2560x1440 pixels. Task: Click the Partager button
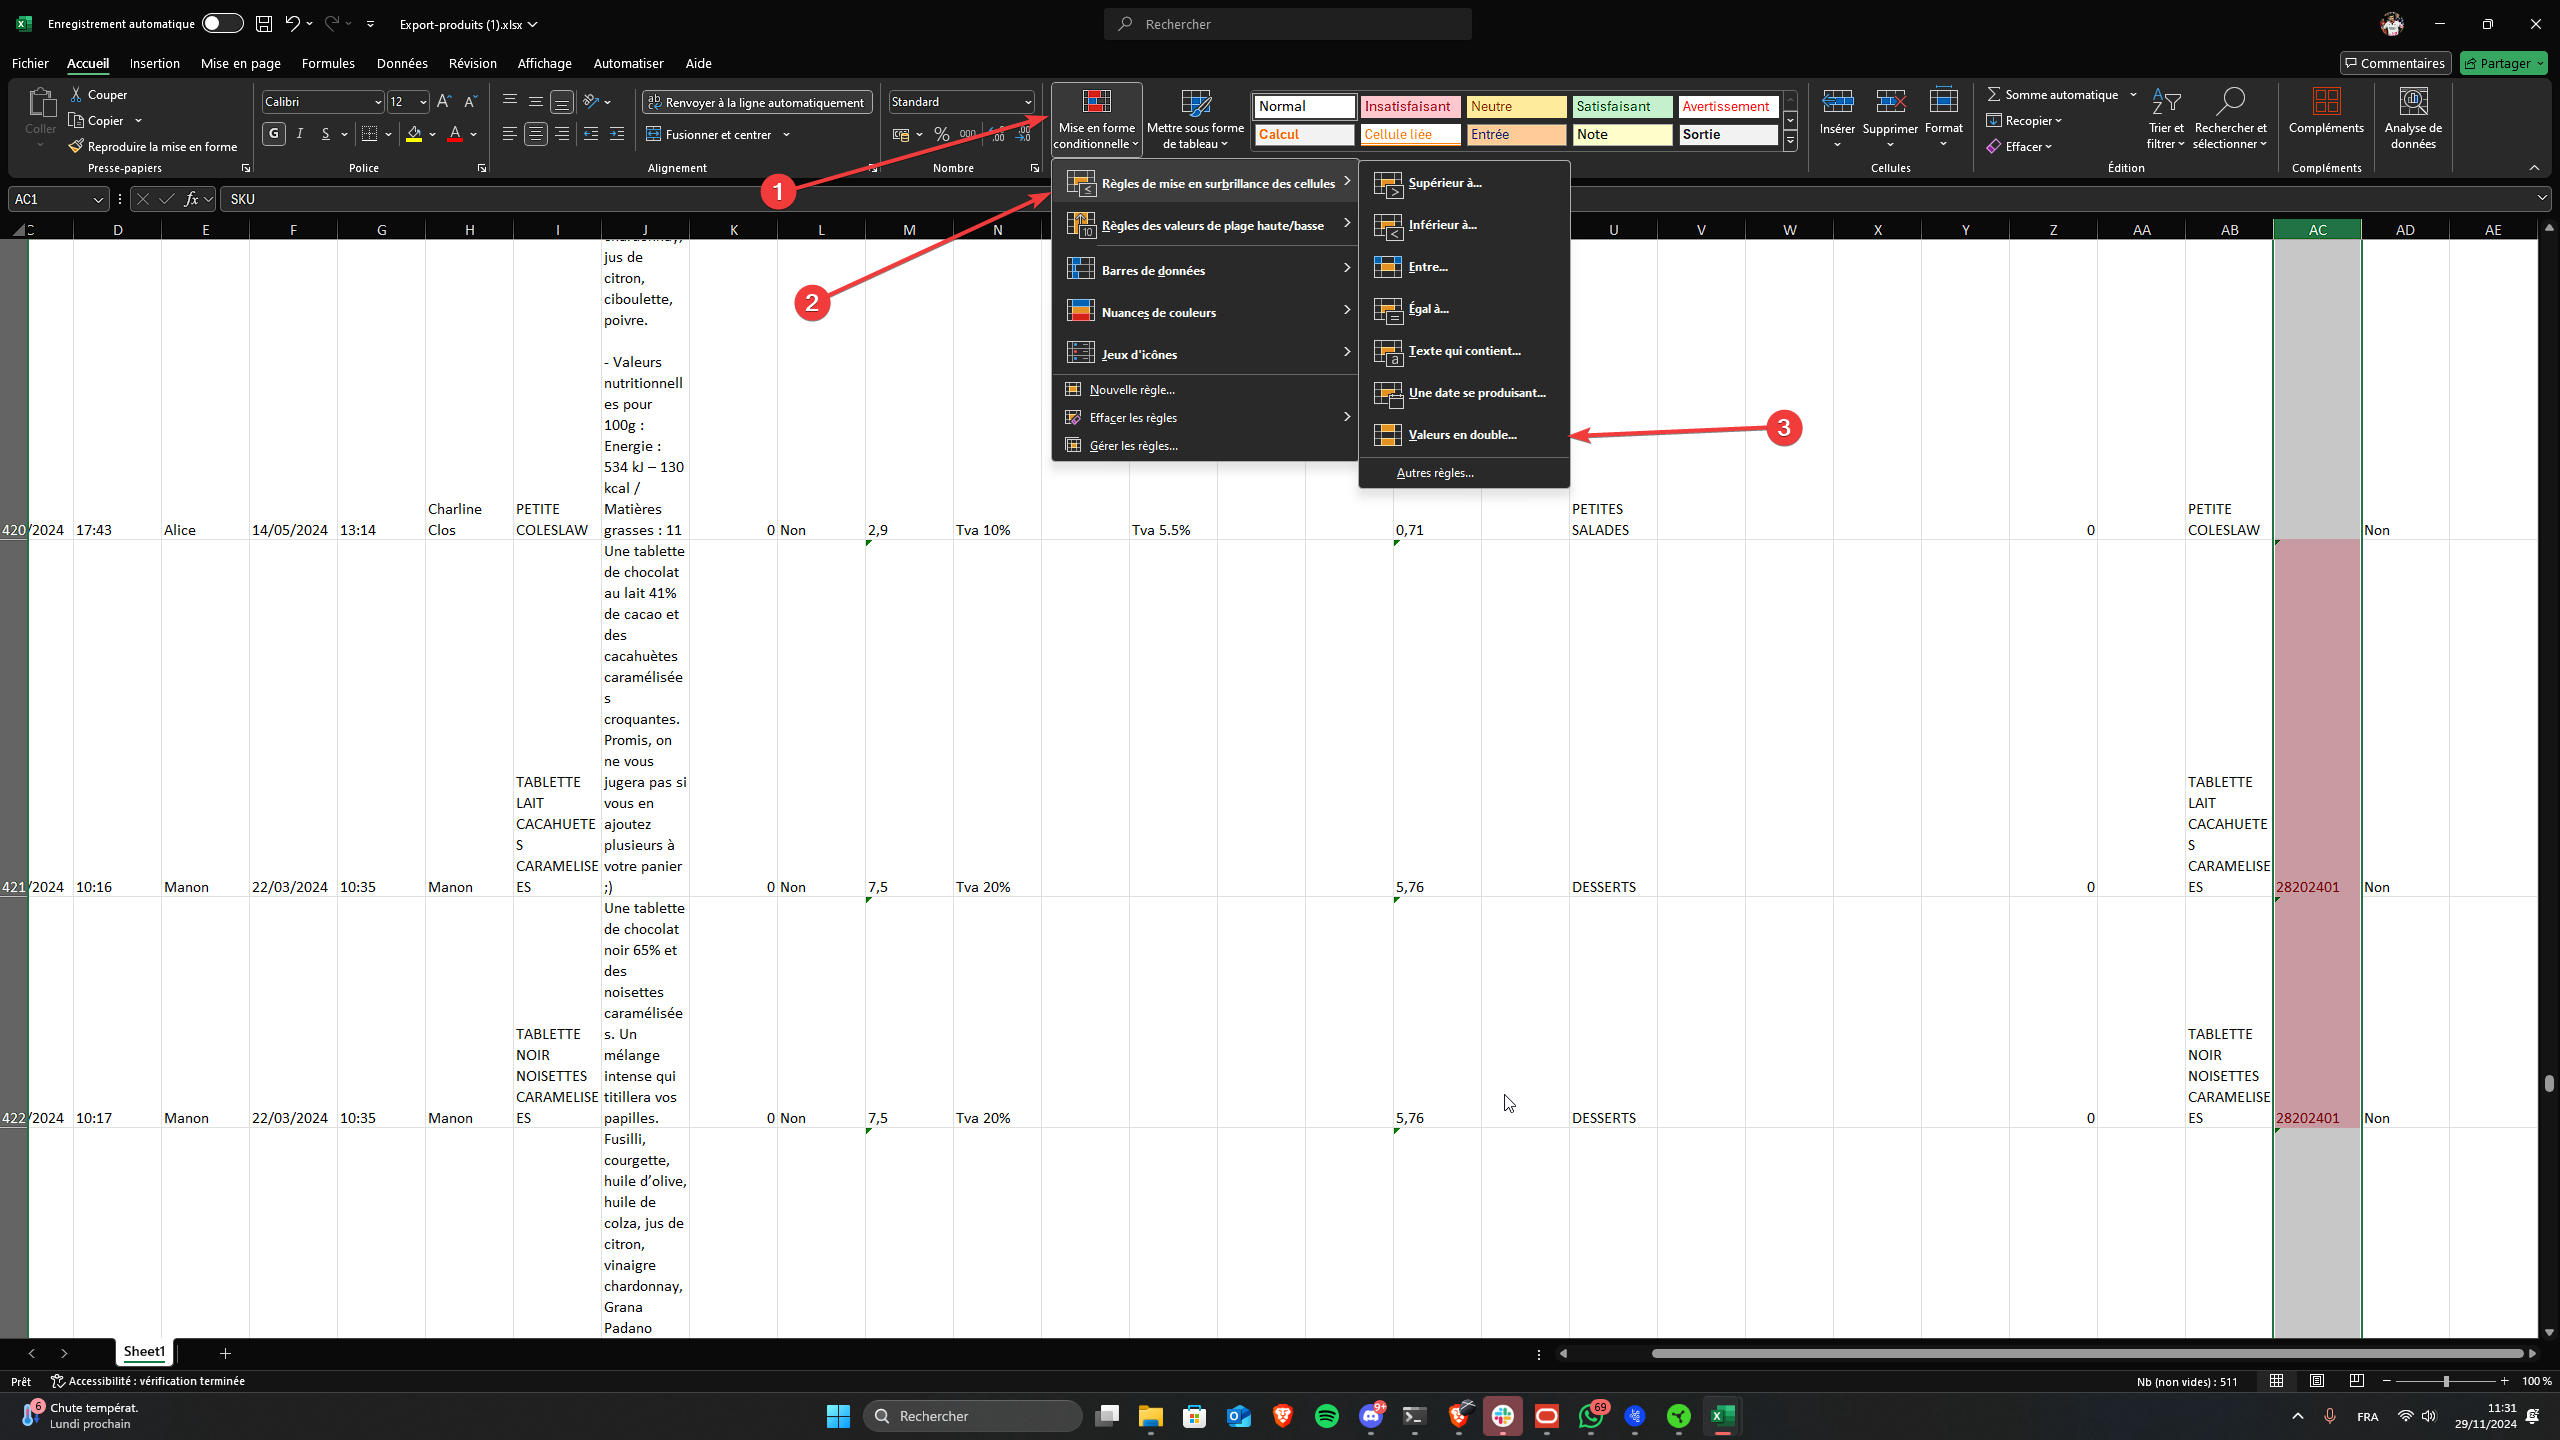tap(2503, 63)
